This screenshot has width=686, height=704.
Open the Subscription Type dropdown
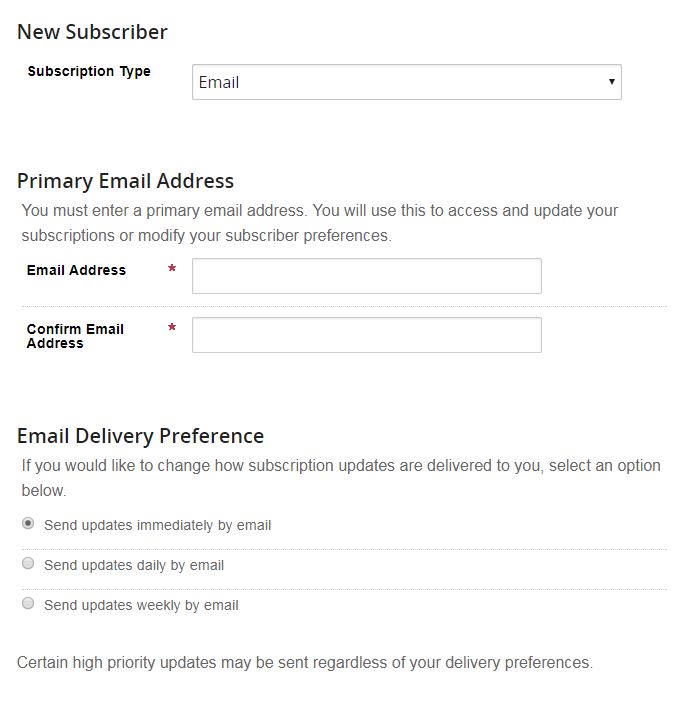[x=406, y=82]
